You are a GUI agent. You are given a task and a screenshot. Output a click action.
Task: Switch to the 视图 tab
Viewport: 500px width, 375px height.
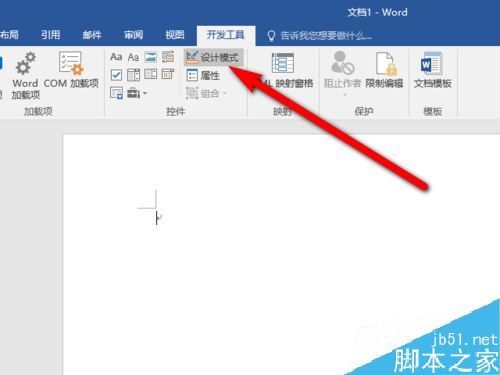tap(175, 35)
